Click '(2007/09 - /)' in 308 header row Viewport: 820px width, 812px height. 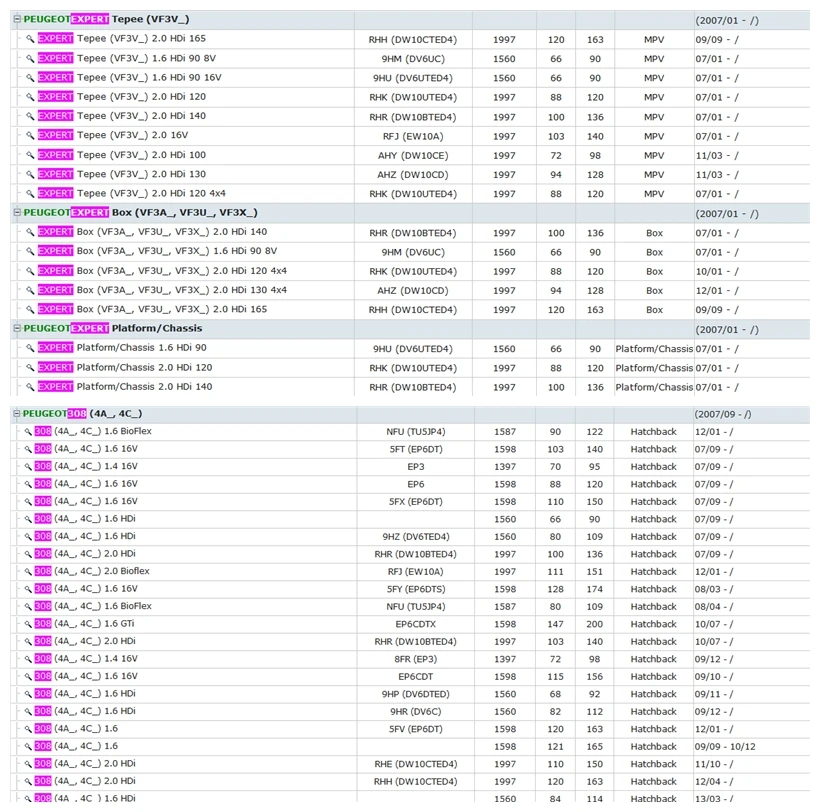(723, 414)
